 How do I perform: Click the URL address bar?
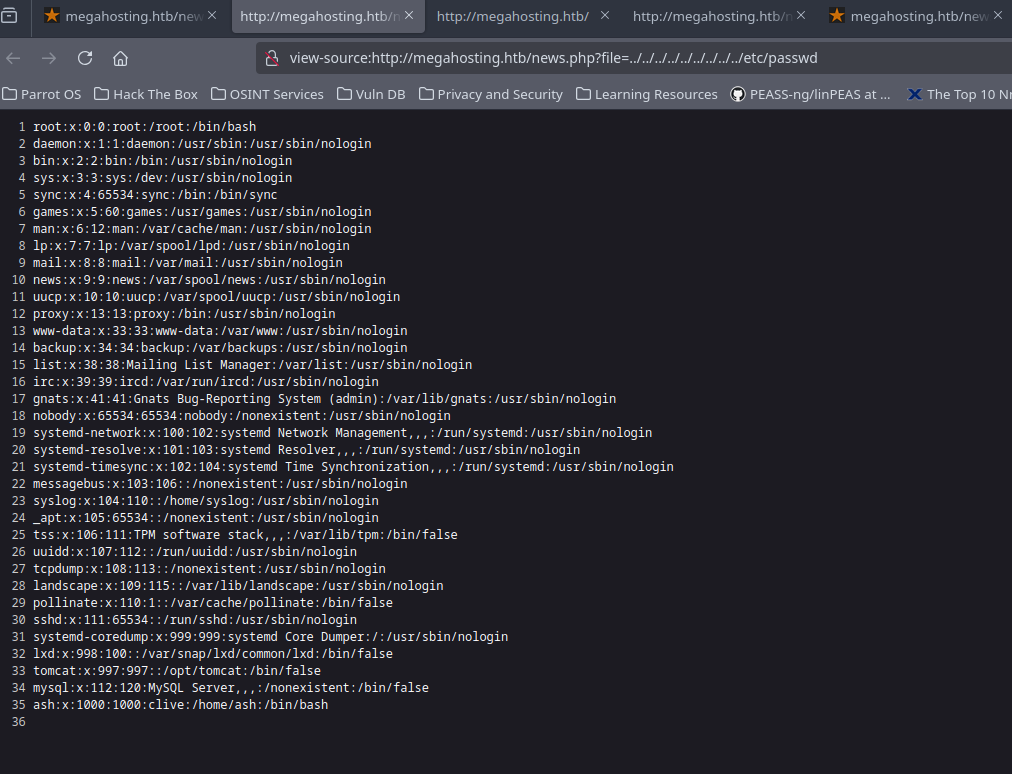(600, 58)
